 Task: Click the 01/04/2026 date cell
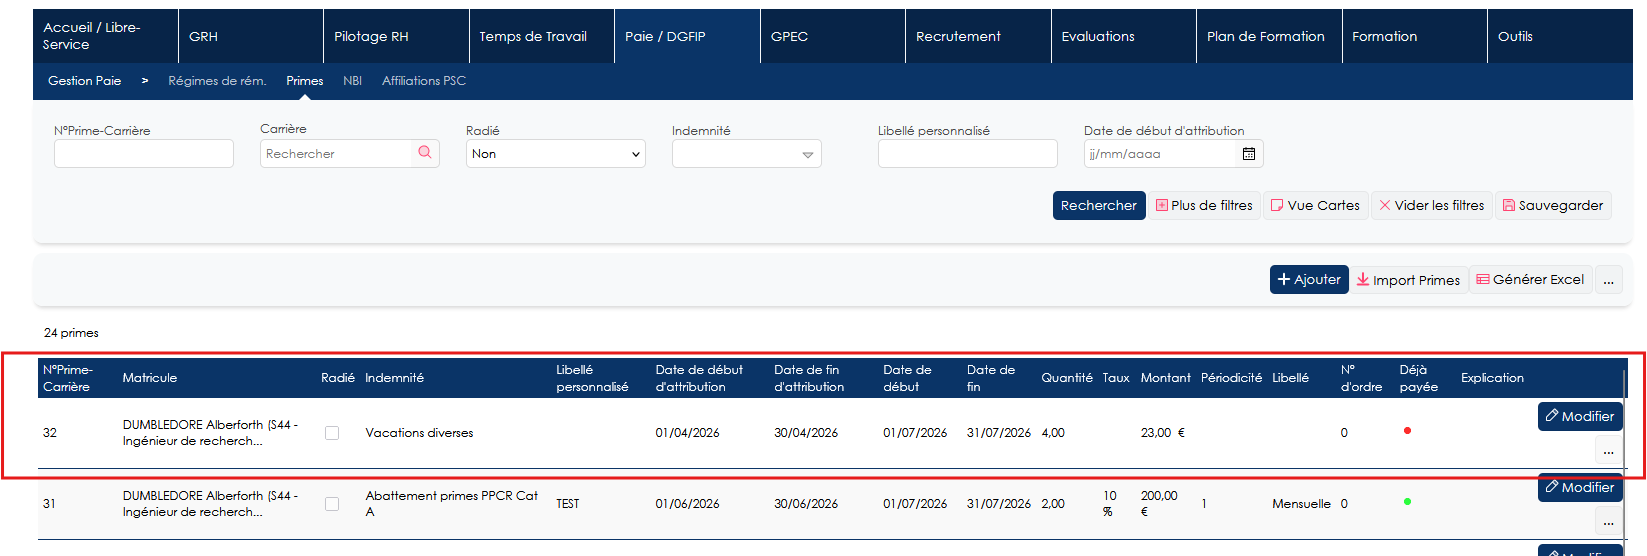[687, 433]
